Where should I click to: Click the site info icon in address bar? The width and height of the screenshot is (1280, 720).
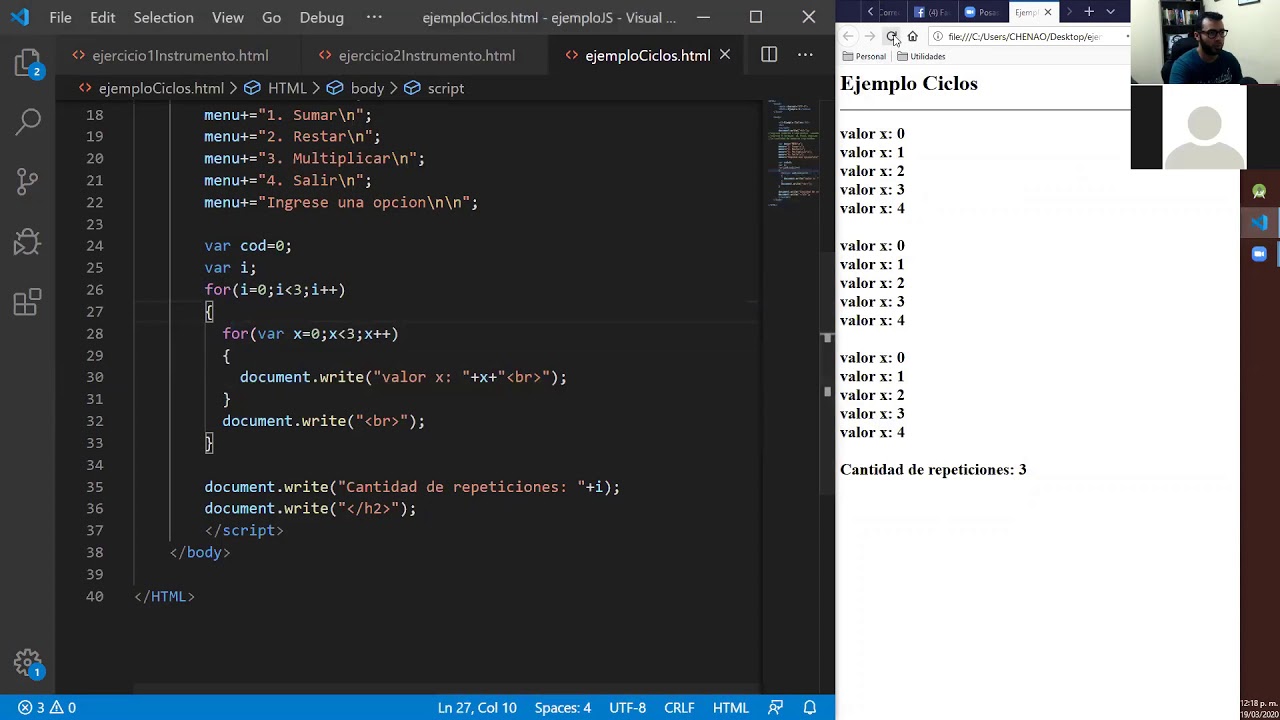click(937, 36)
